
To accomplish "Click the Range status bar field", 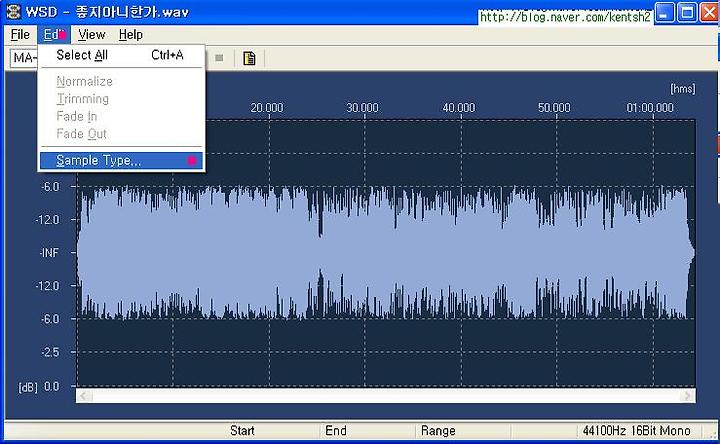I will pyautogui.click(x=438, y=431).
